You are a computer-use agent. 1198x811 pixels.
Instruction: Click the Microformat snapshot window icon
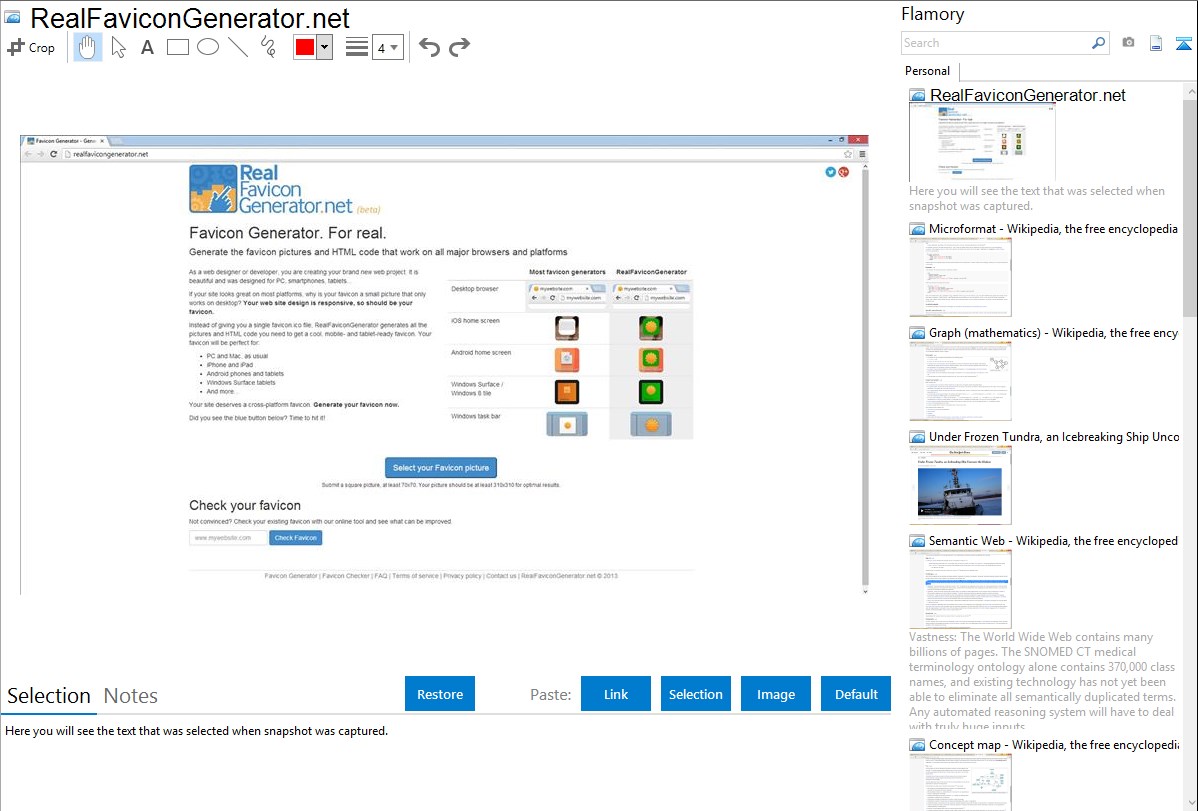(x=918, y=229)
